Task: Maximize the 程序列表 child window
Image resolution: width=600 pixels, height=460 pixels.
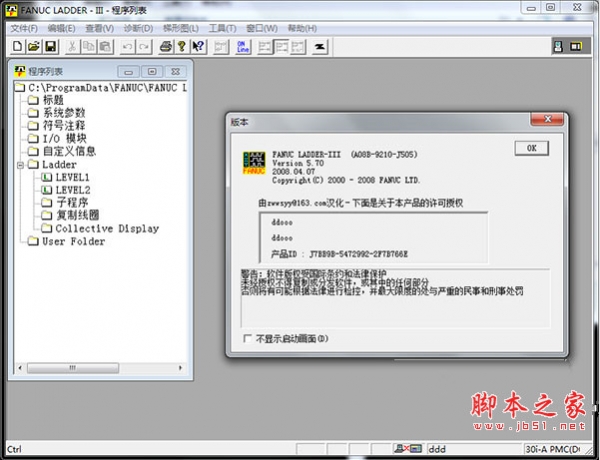Action: coord(152,72)
